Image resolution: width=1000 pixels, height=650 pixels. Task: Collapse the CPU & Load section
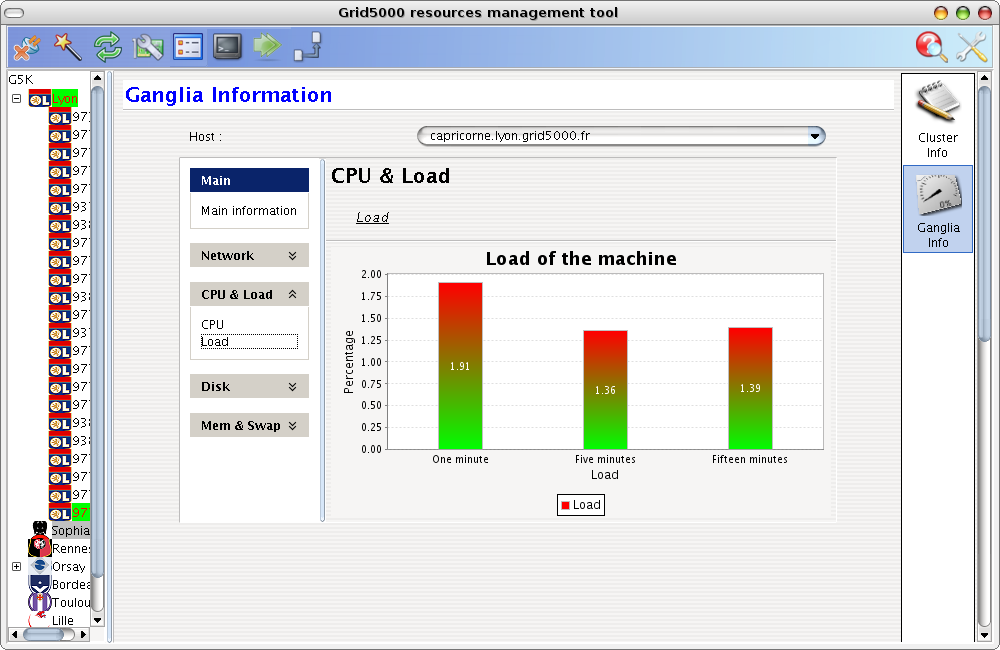(x=249, y=294)
